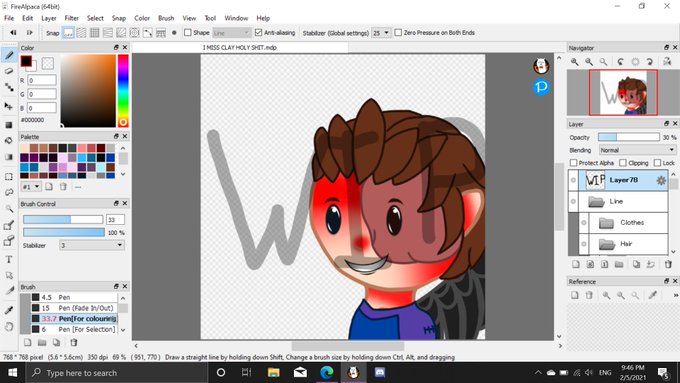This screenshot has height=383, width=680.
Task: Select the Hand tool
Action: coord(9,327)
